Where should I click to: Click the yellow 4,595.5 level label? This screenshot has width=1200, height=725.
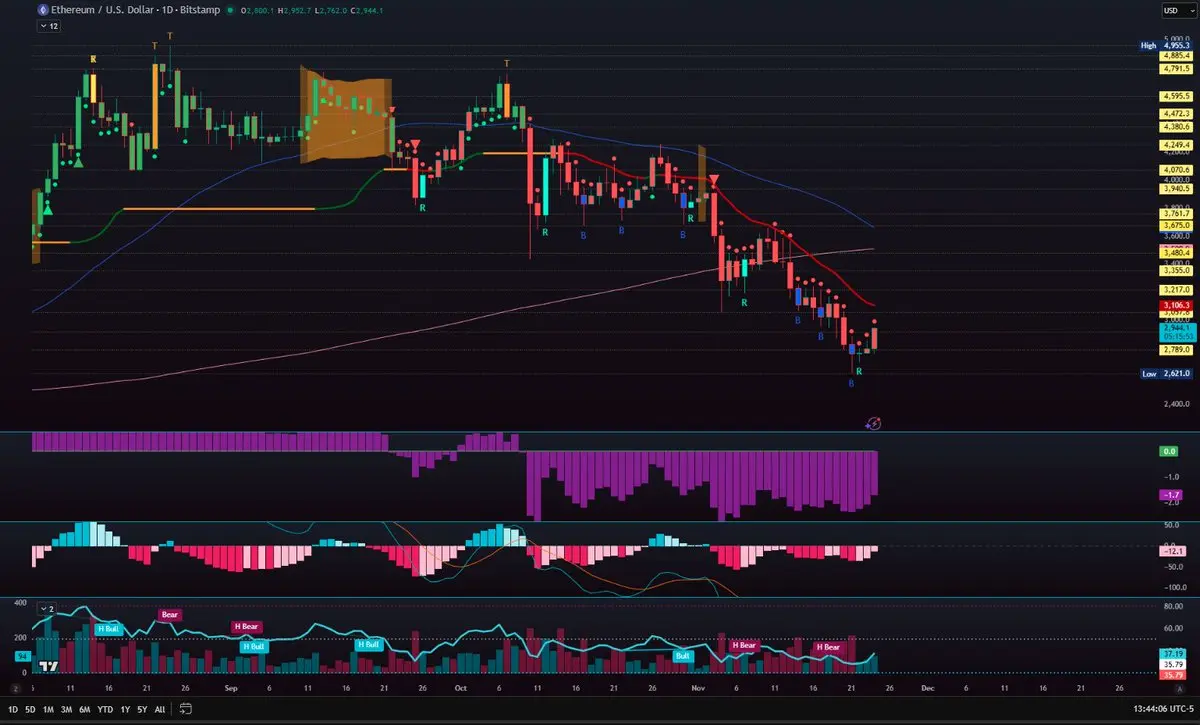pyautogui.click(x=1174, y=96)
